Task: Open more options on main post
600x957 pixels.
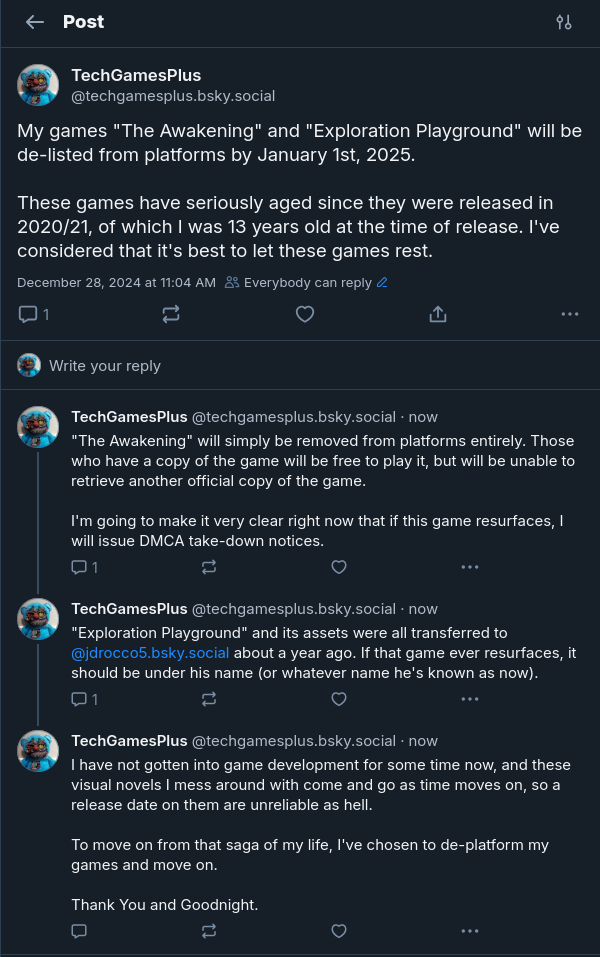Action: [570, 314]
